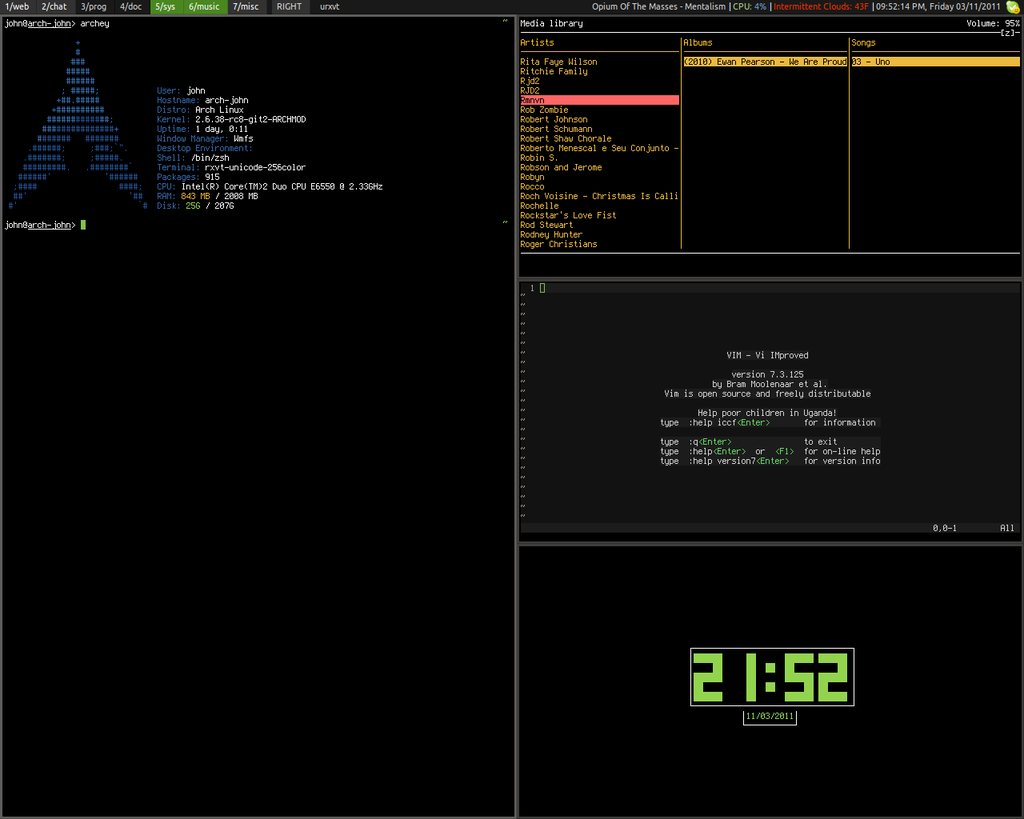Select artist Rob Zombie
This screenshot has width=1024, height=819.
coord(544,110)
